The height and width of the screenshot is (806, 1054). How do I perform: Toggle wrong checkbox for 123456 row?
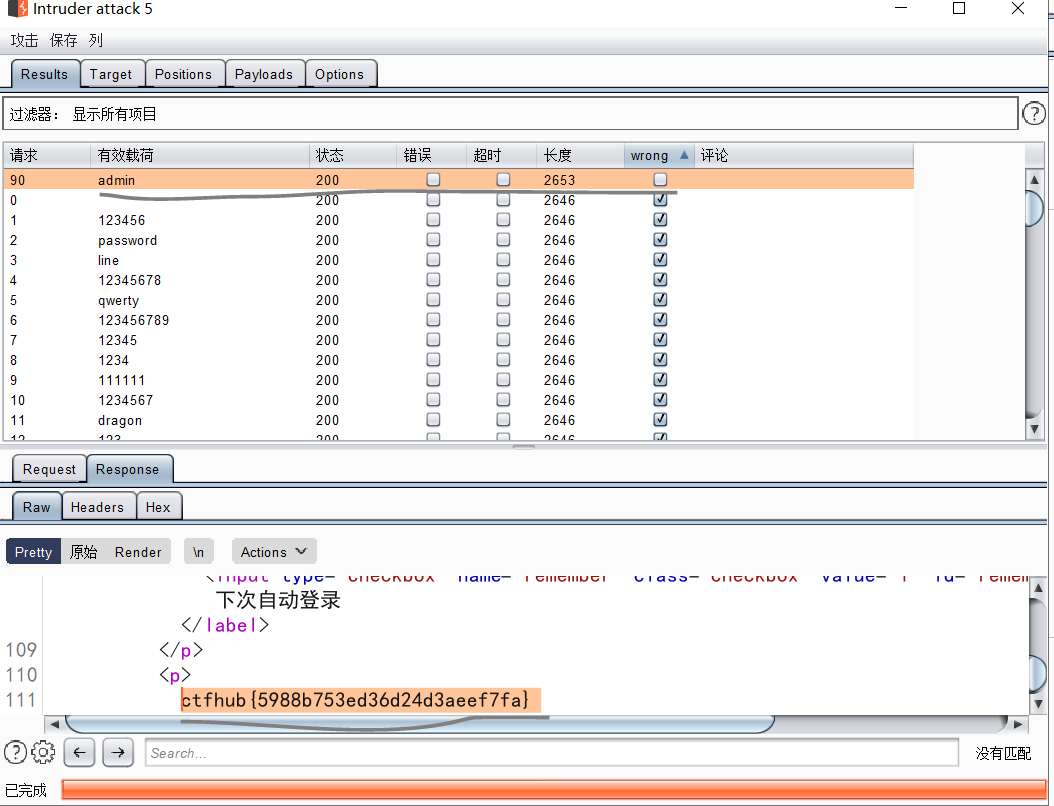pyautogui.click(x=660, y=220)
